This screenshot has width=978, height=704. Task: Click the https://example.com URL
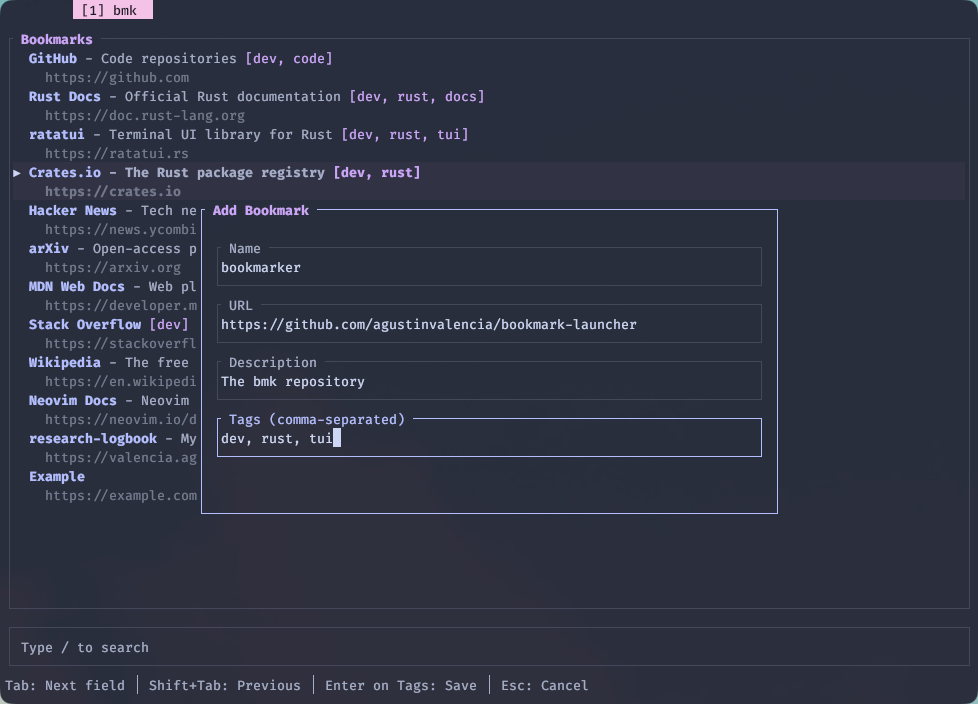coord(121,496)
